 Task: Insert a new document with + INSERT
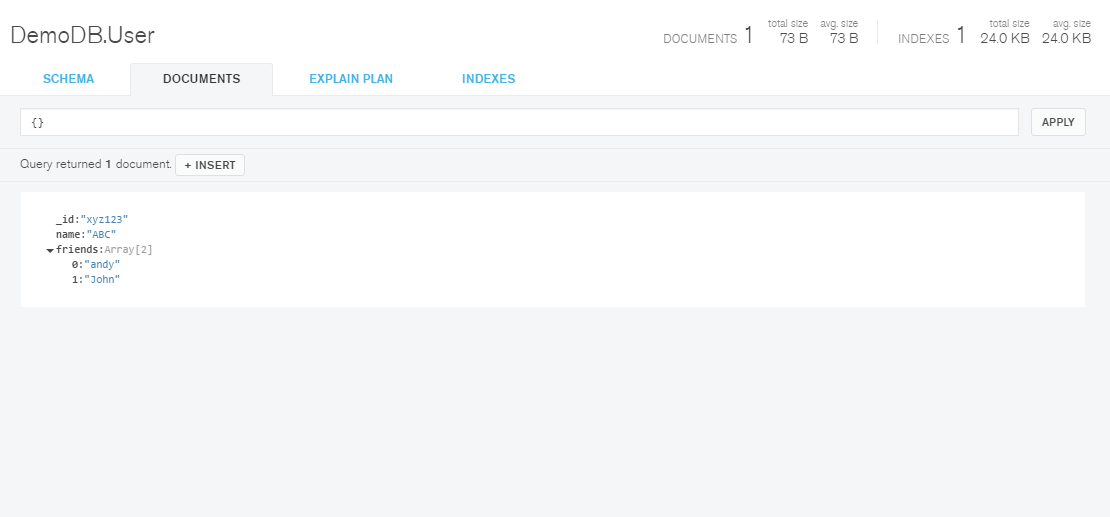point(210,165)
